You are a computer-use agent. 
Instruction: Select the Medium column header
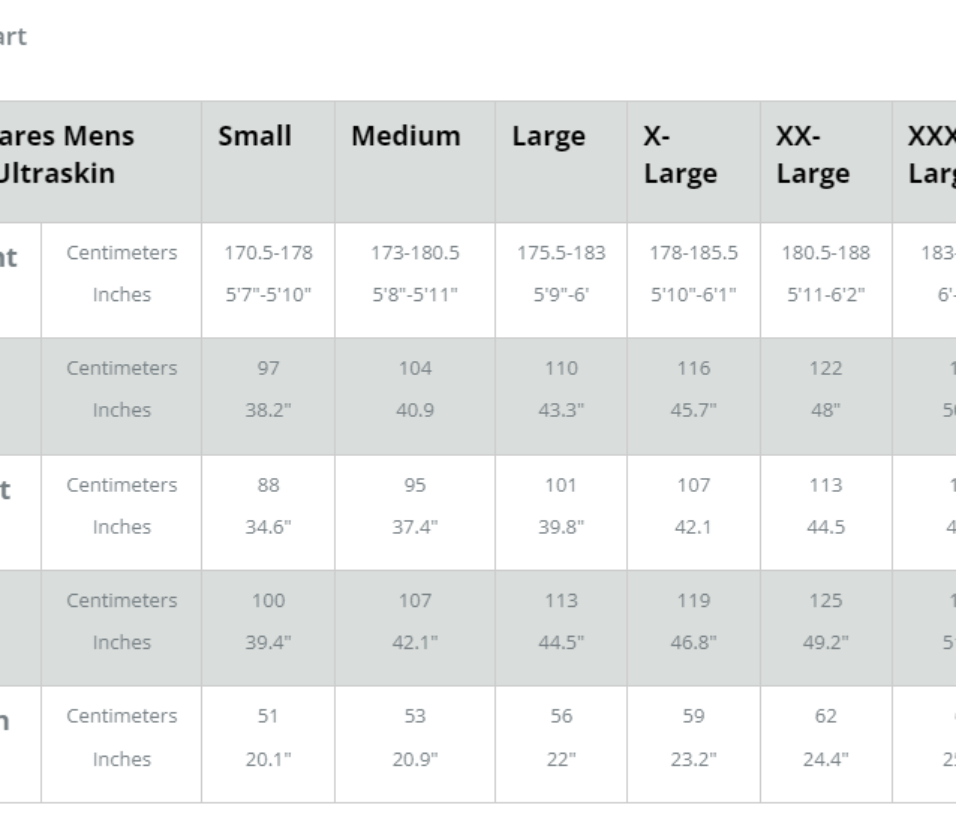[x=406, y=136]
